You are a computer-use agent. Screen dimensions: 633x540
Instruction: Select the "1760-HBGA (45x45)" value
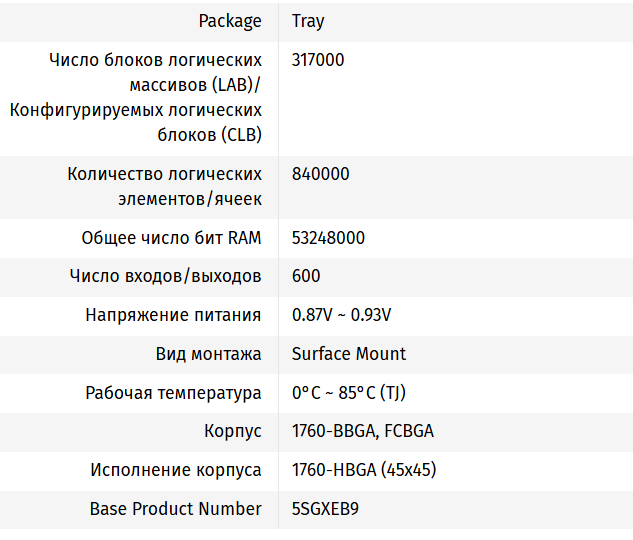pyautogui.click(x=364, y=470)
